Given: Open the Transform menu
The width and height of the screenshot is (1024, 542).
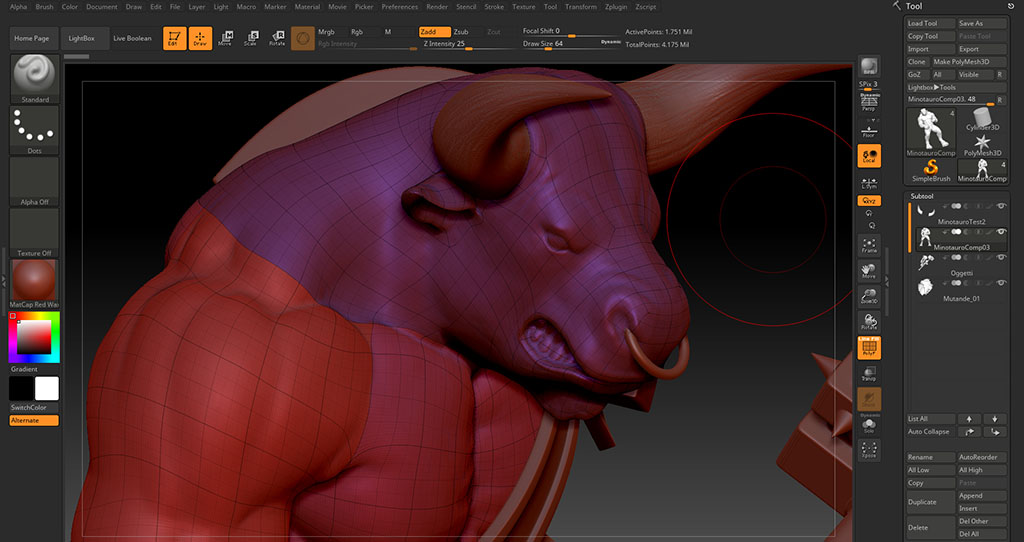Looking at the screenshot, I should [581, 7].
